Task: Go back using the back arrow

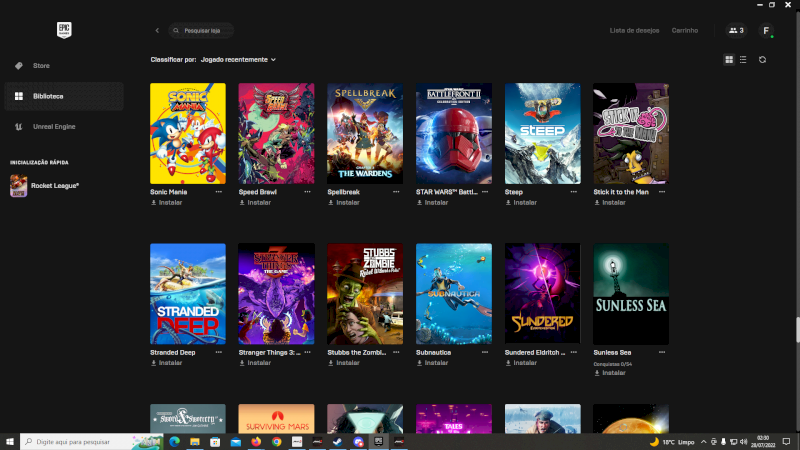Action: (157, 31)
